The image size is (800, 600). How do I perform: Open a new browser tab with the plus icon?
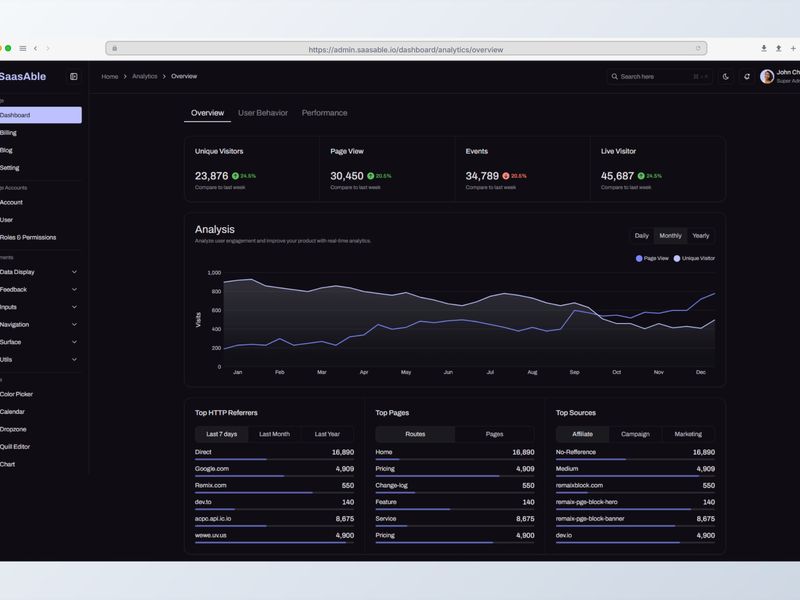(793, 48)
